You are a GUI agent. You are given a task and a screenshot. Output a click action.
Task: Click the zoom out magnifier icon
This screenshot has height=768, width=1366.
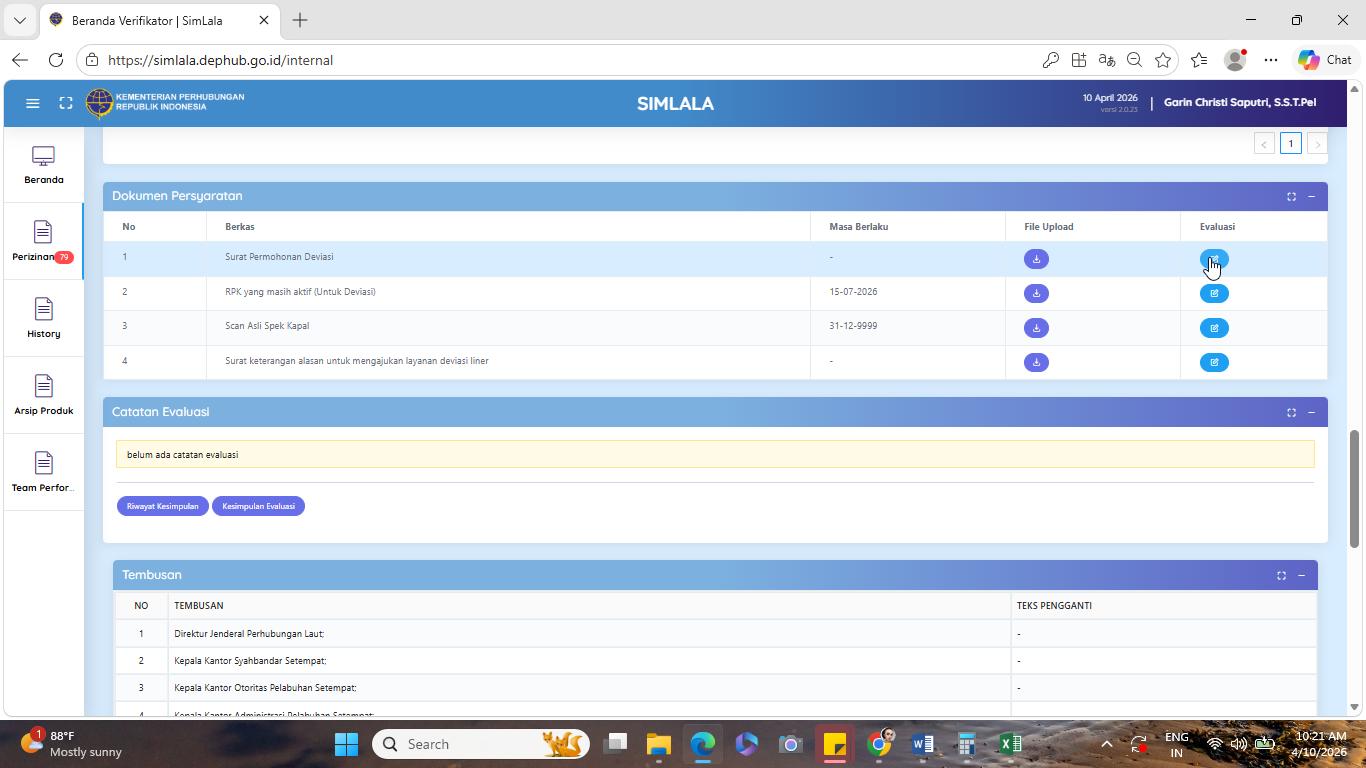[1134, 60]
